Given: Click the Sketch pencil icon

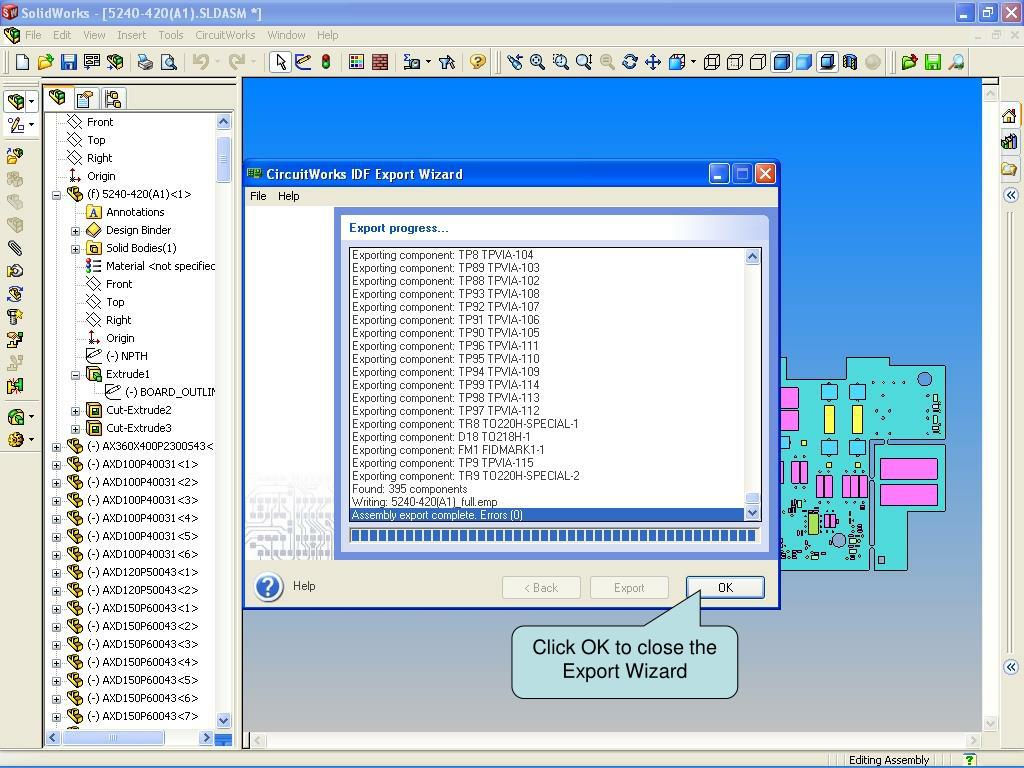Looking at the screenshot, I should (304, 62).
